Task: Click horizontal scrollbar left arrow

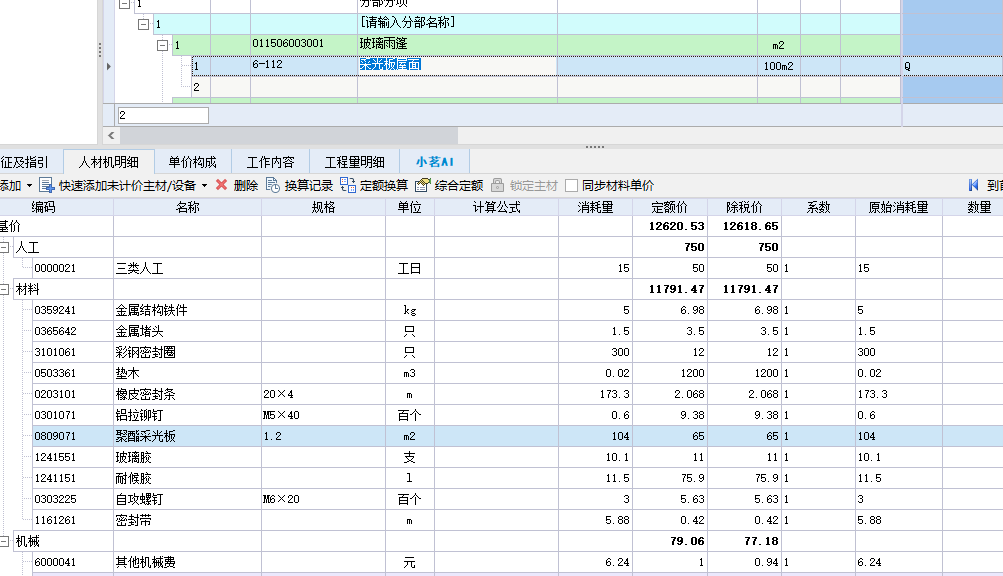Action: pyautogui.click(x=111, y=136)
